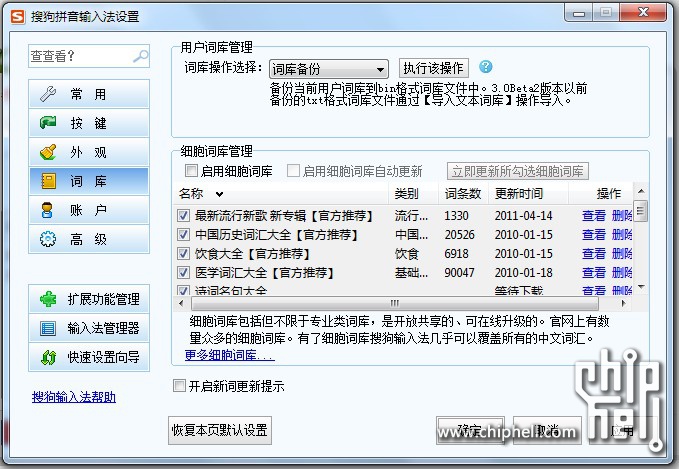Click the horizontal scrollbar right arrow
The height and width of the screenshot is (469, 679).
(624, 303)
